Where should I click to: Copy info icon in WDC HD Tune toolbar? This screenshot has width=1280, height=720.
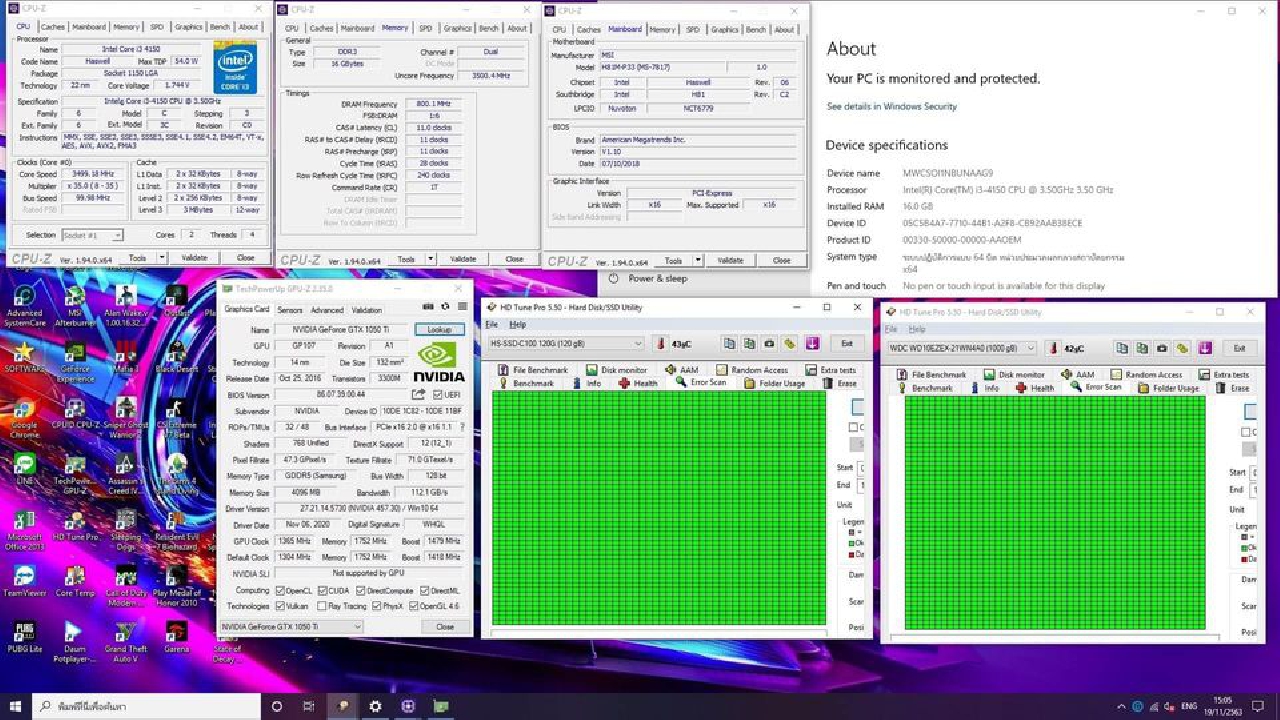point(1123,348)
